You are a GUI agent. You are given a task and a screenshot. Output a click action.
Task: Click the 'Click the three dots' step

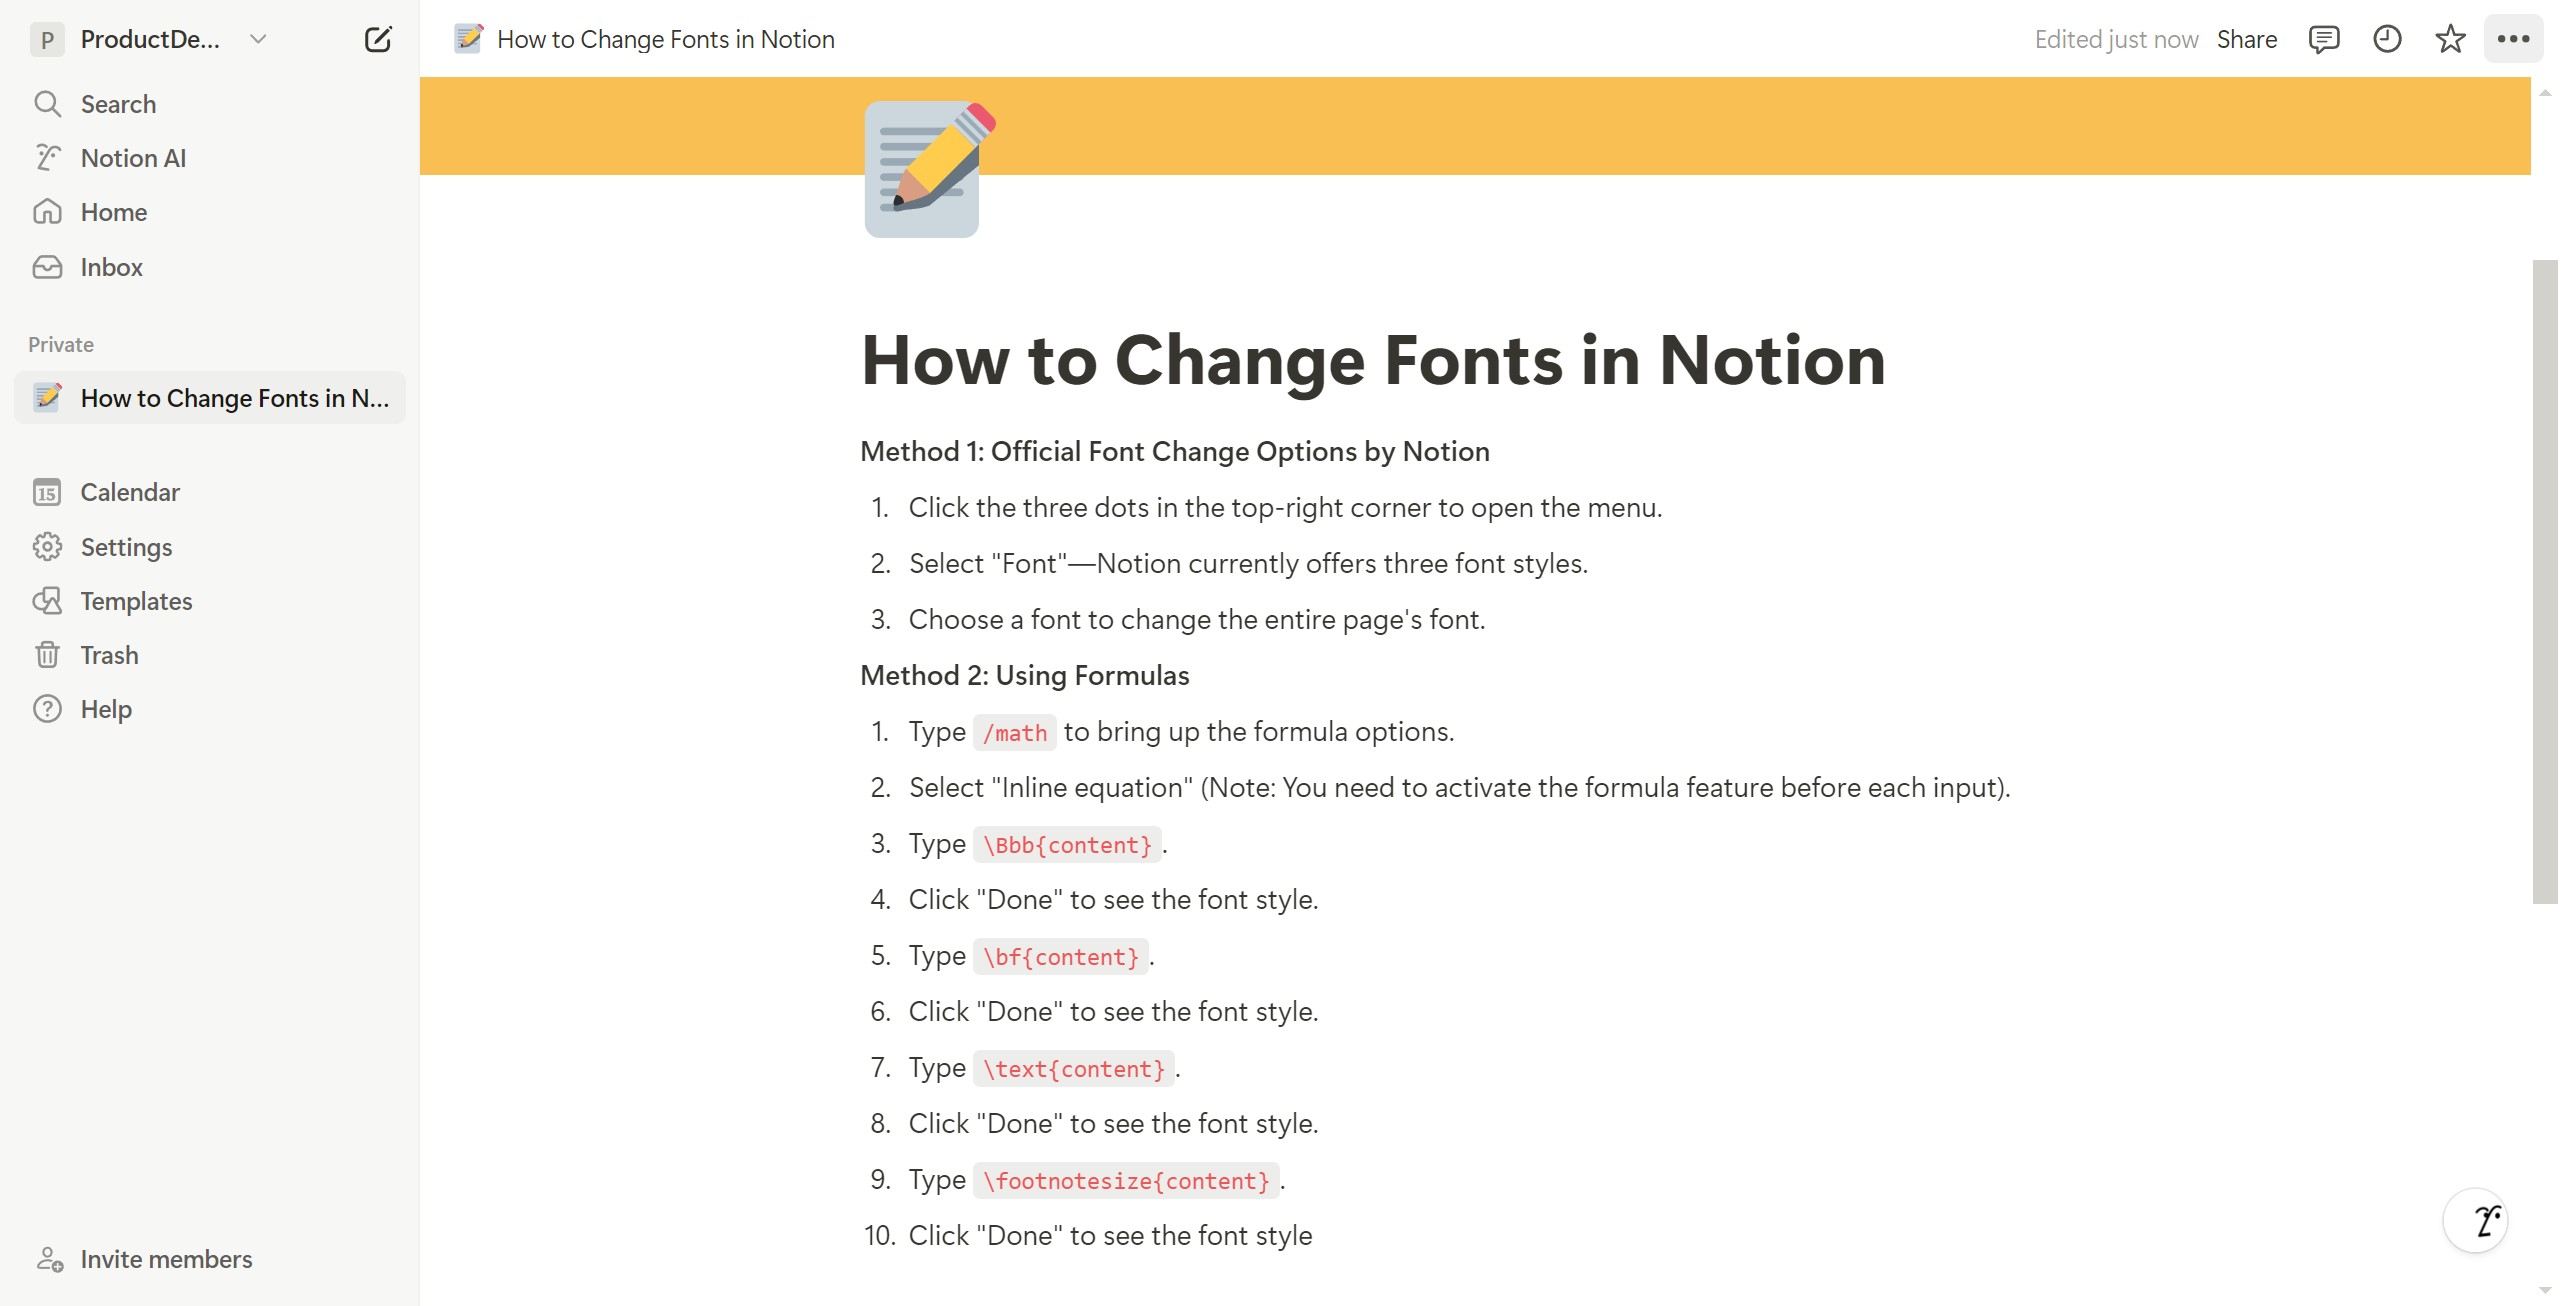tap(1285, 508)
